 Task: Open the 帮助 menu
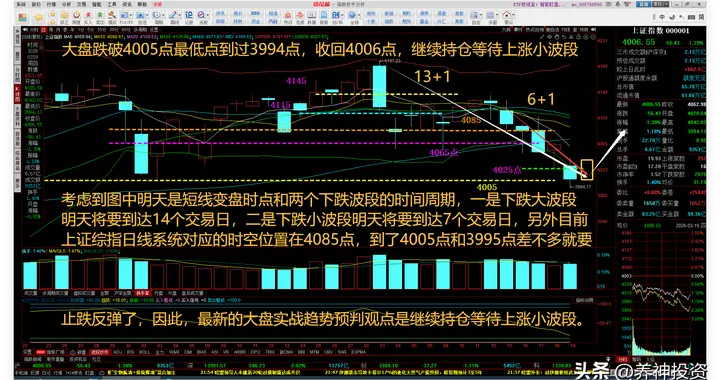coord(142,4)
